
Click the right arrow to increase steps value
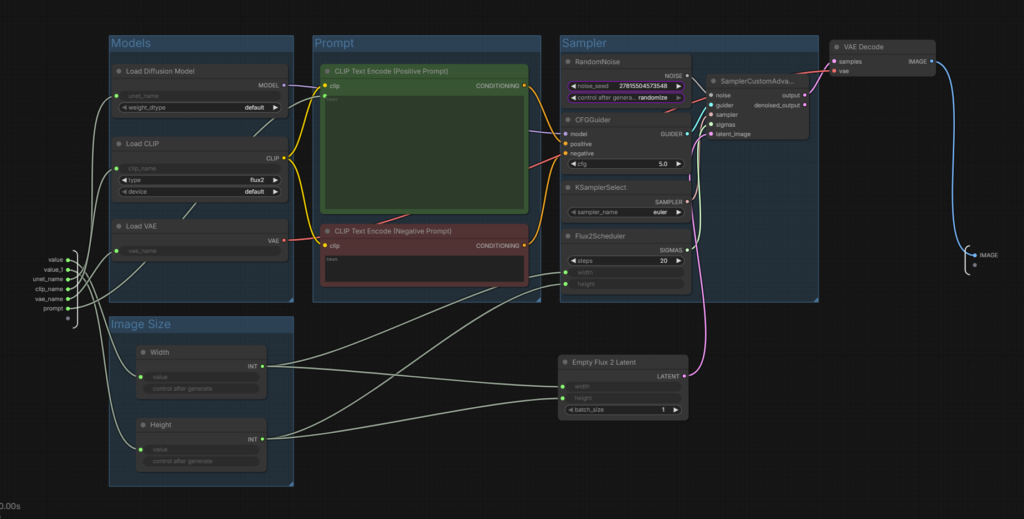pos(679,260)
